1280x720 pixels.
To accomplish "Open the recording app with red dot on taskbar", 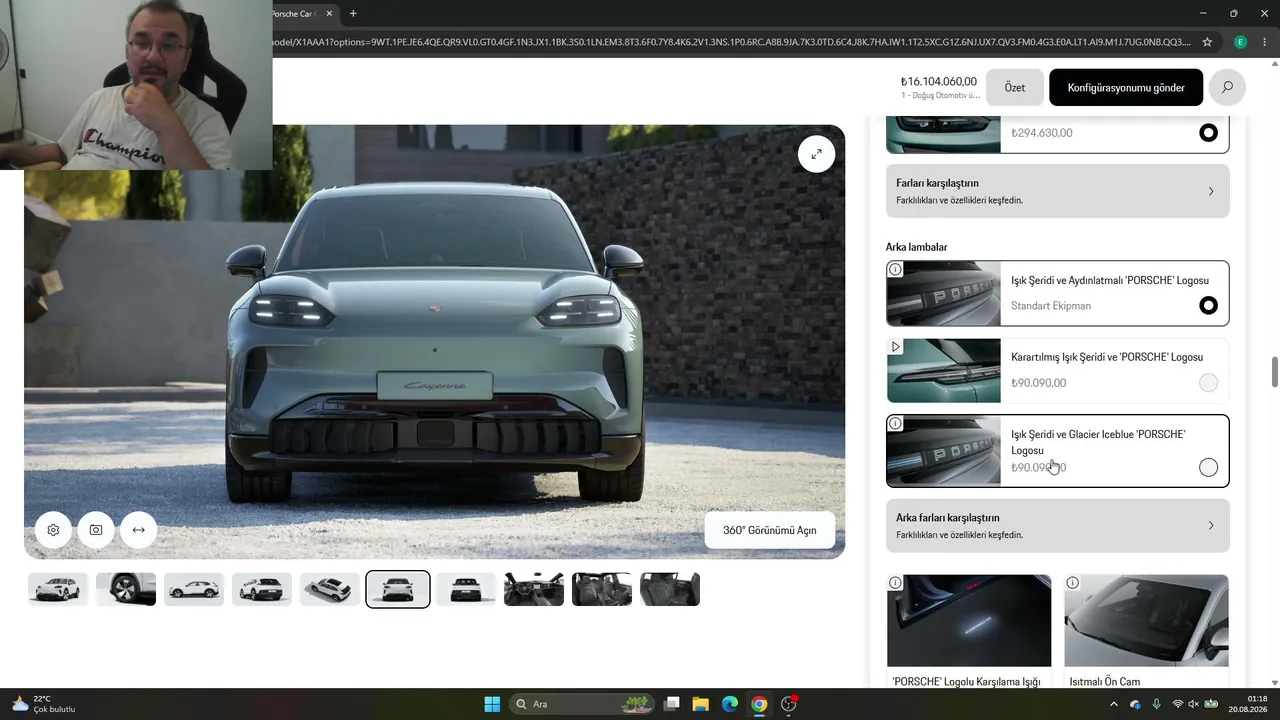I will click(789, 704).
